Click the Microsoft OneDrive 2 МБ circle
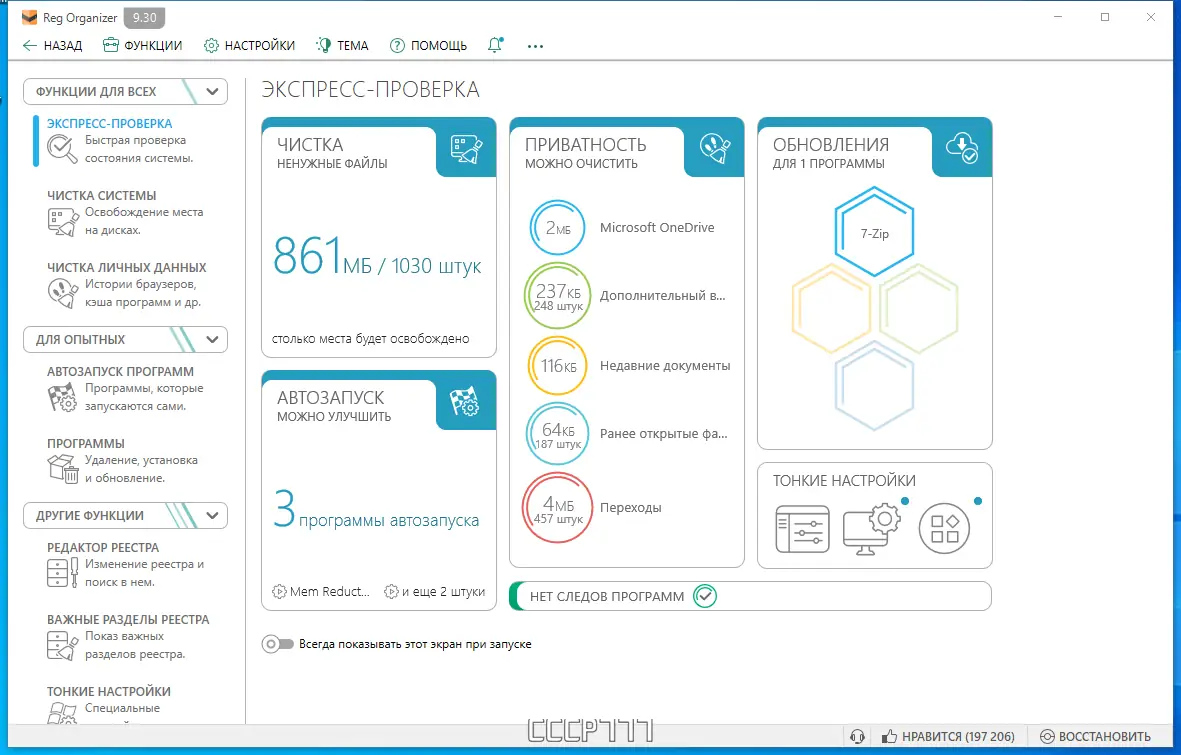 557,228
